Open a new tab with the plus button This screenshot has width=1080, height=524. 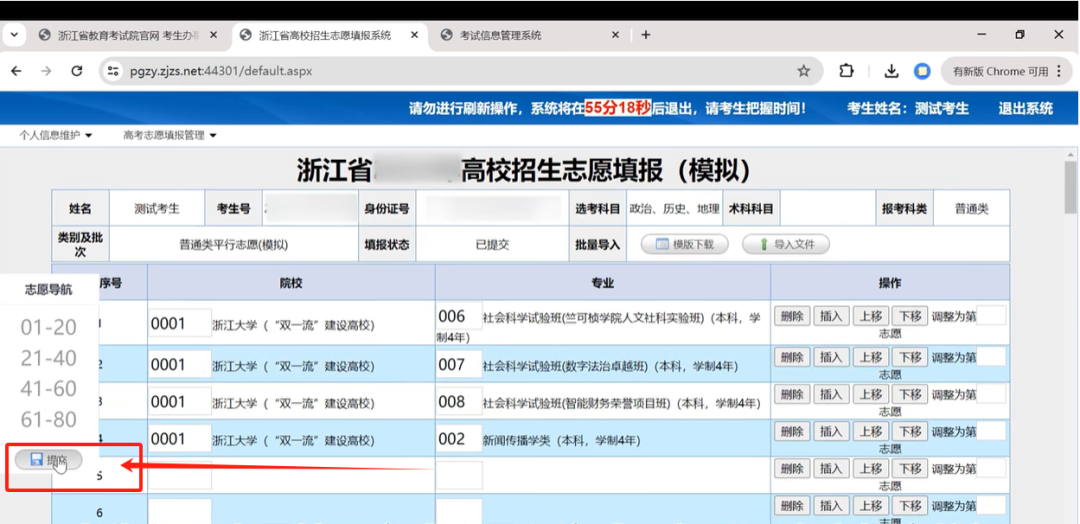tap(645, 35)
